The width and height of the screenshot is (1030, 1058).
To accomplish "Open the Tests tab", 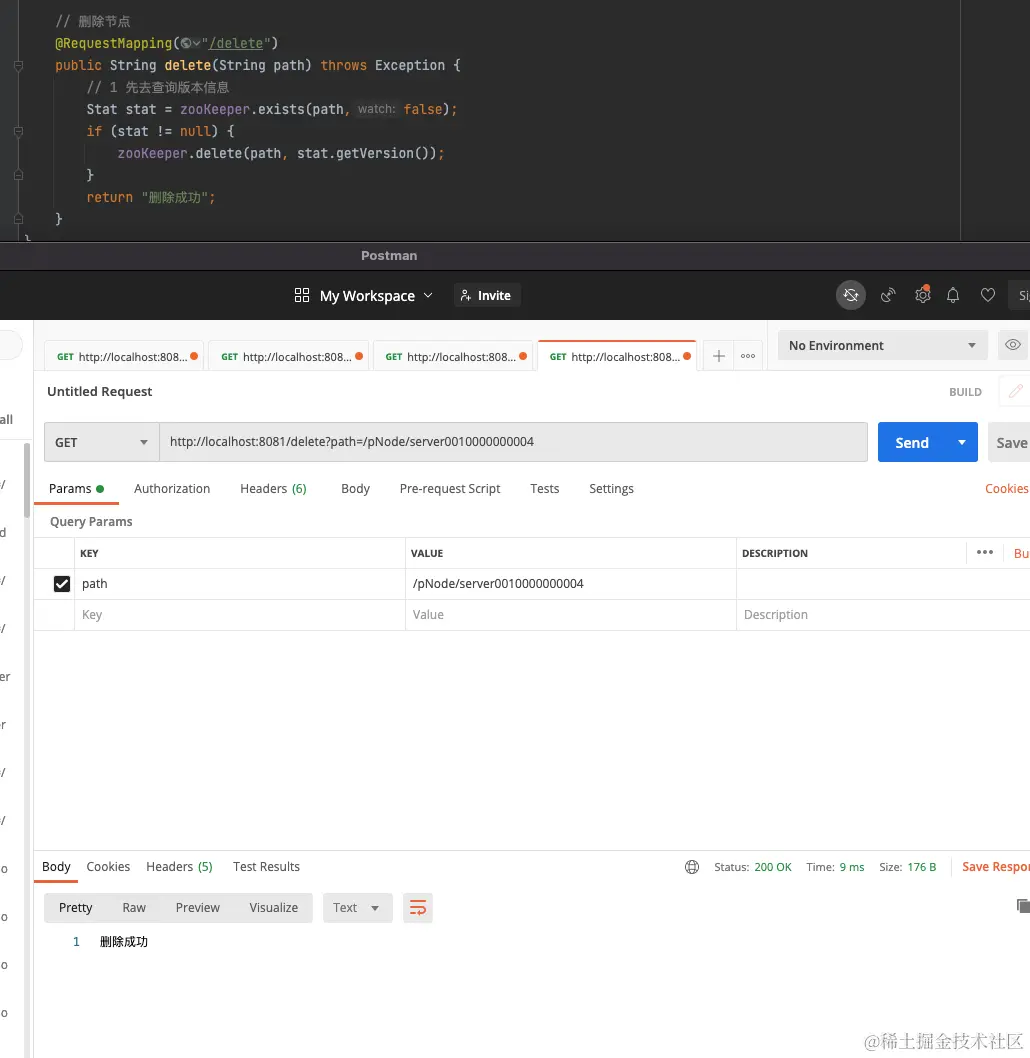I will (x=544, y=489).
